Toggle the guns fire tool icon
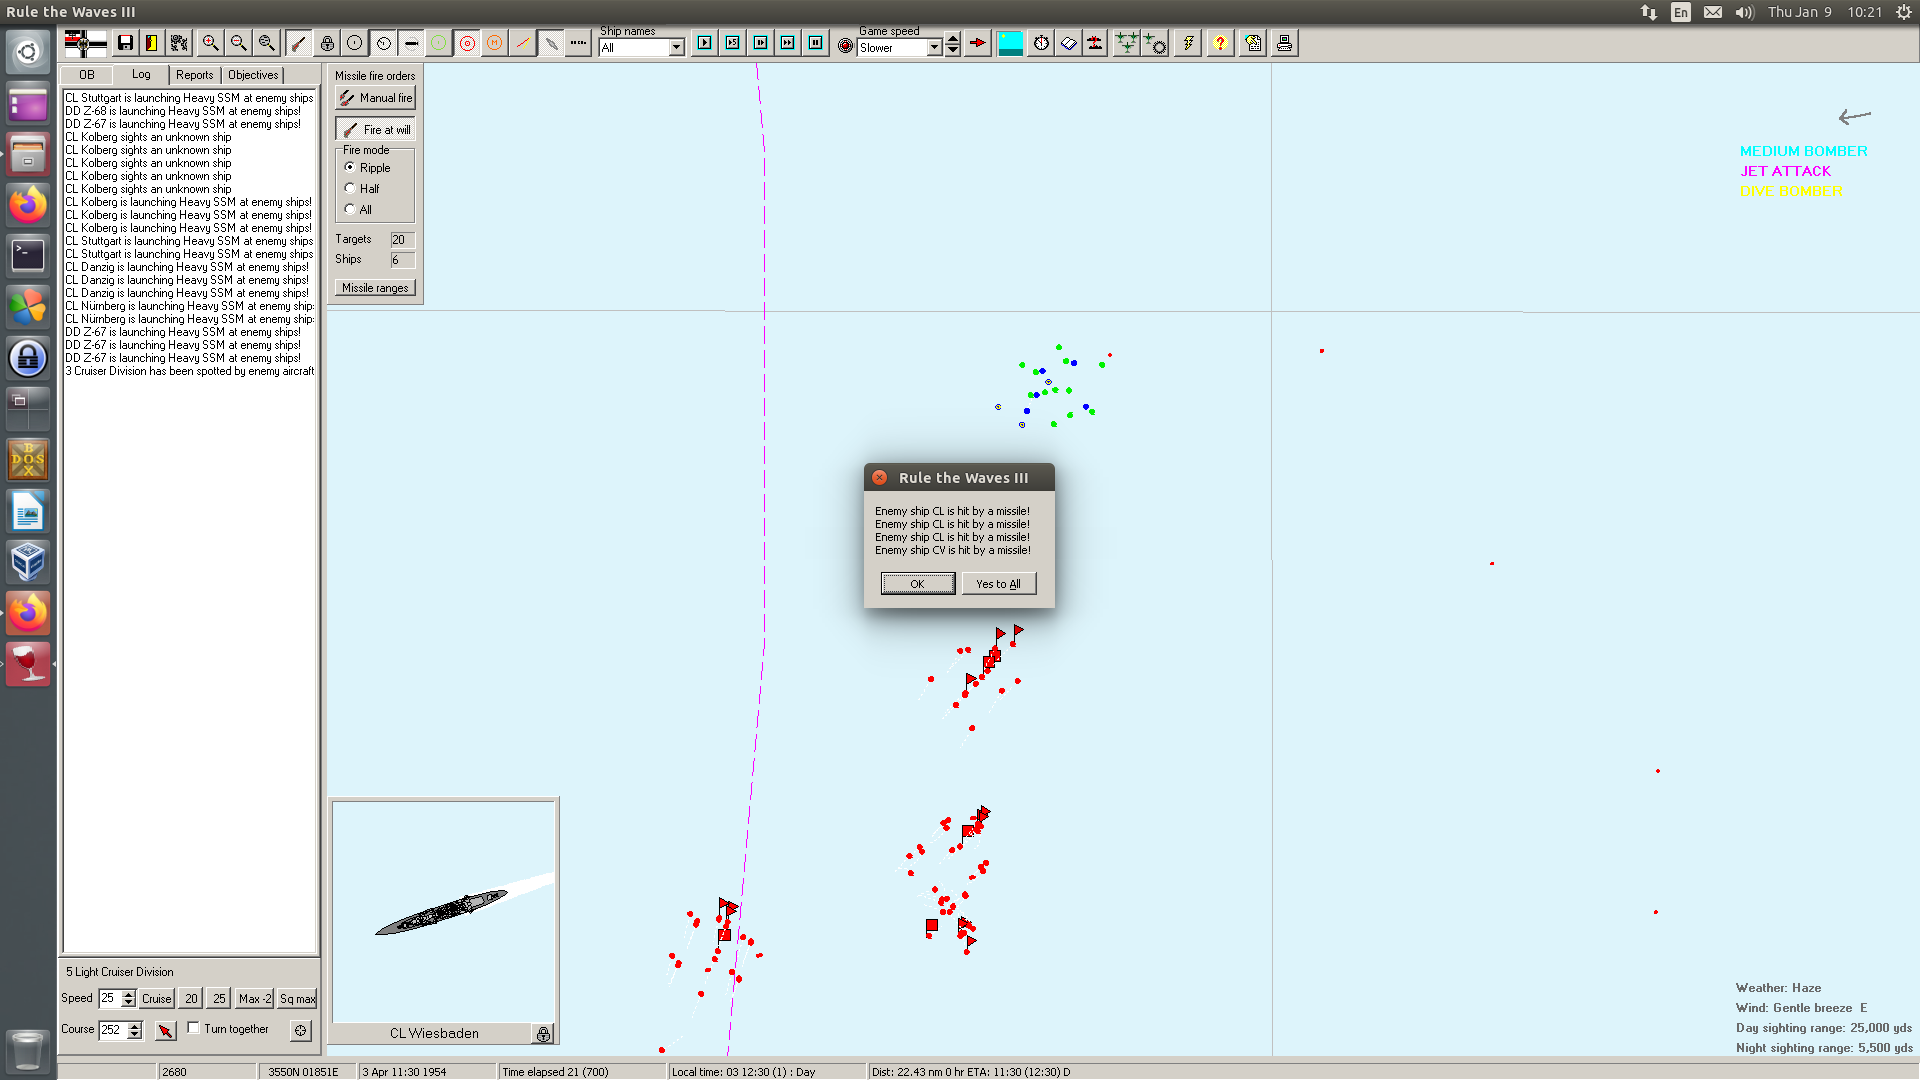This screenshot has width=1920, height=1080. pos(298,43)
